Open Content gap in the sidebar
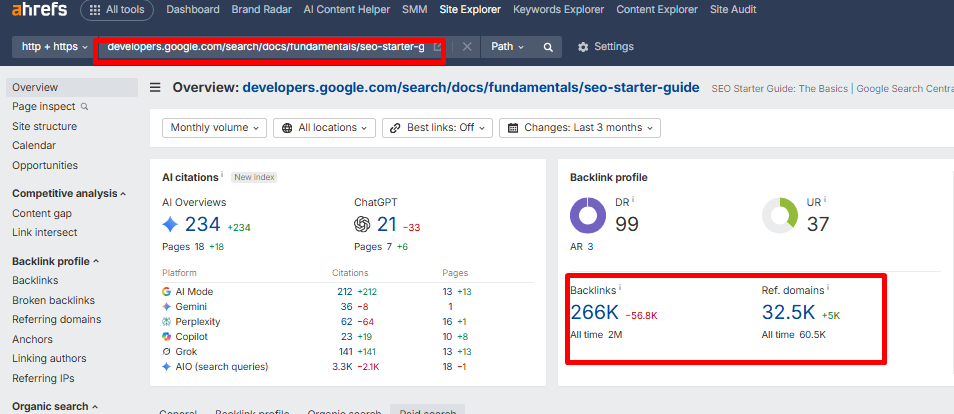 click(x=42, y=213)
